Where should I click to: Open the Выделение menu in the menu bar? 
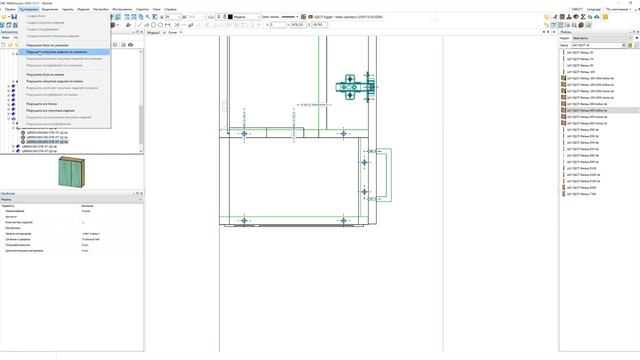(x=50, y=9)
